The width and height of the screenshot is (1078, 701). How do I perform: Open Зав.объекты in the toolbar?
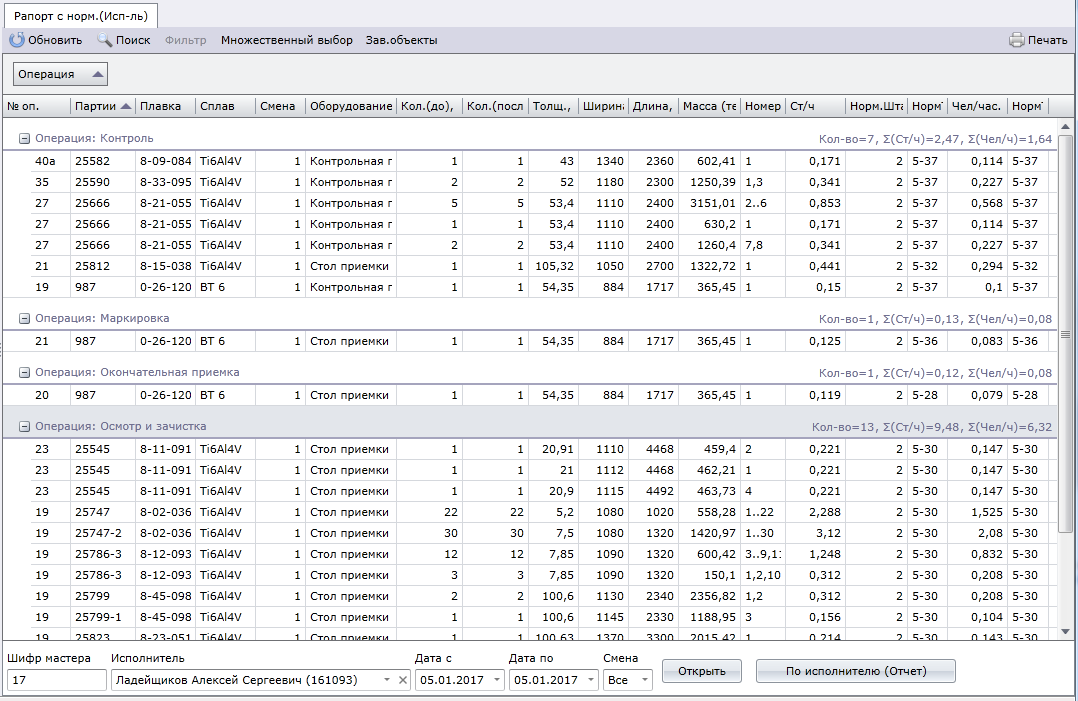click(x=401, y=40)
